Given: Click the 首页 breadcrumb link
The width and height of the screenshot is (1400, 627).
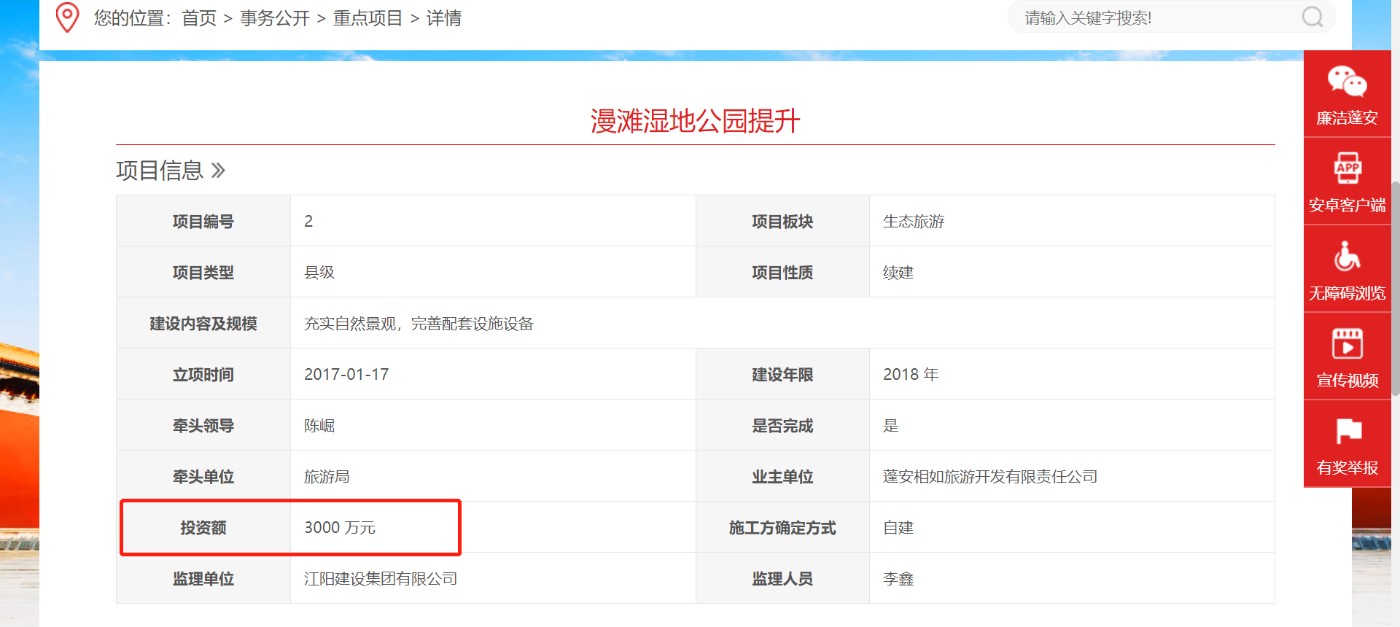Looking at the screenshot, I should pos(199,18).
